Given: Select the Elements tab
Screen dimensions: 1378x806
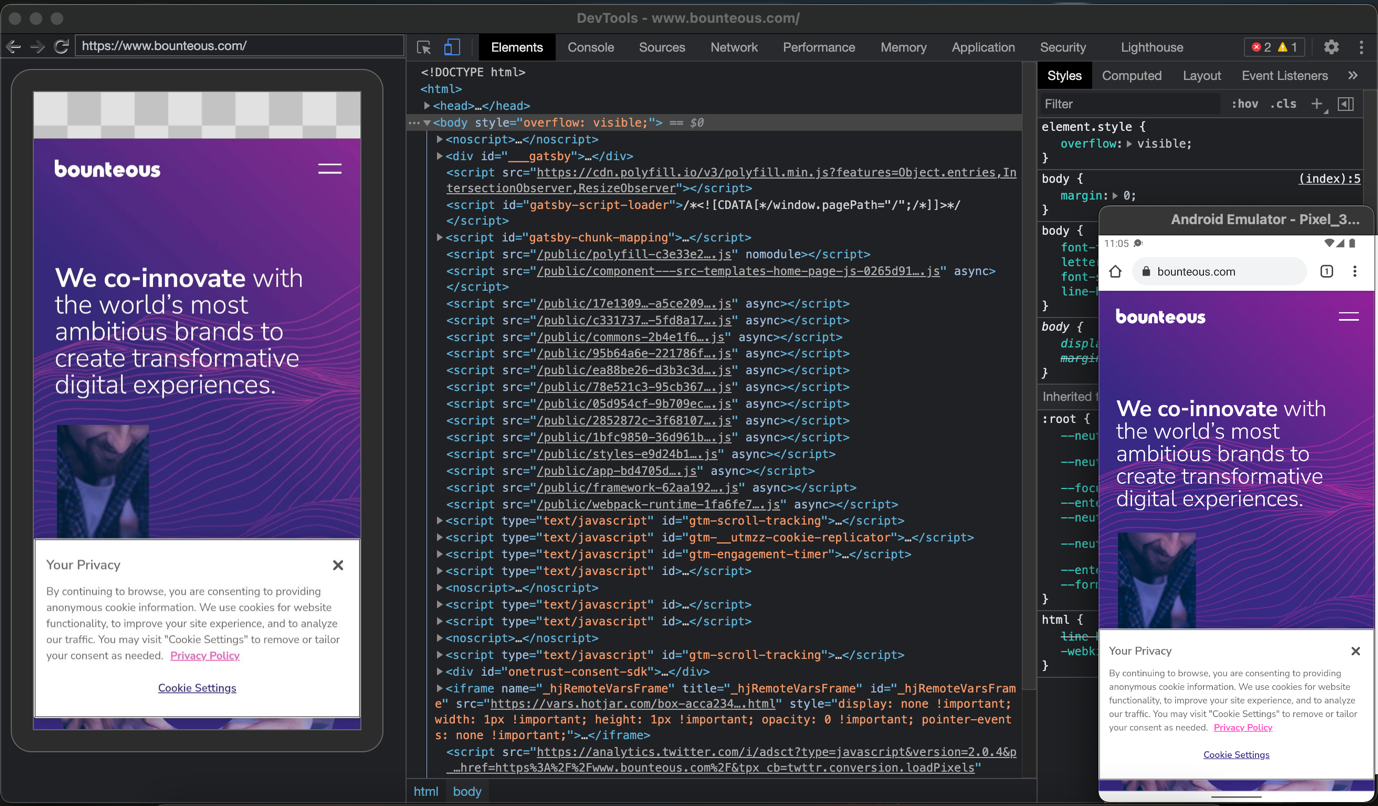Looking at the screenshot, I should click(517, 47).
